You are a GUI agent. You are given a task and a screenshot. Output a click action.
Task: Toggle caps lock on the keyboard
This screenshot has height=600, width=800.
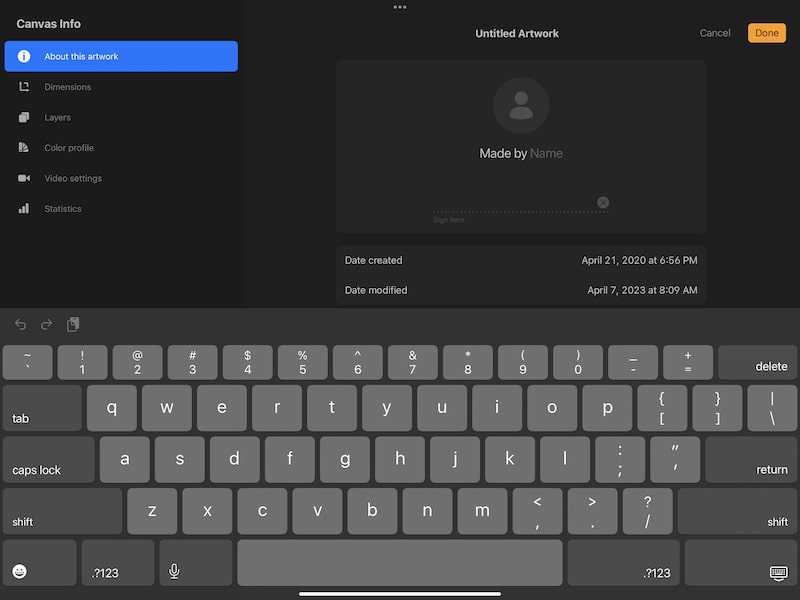[47, 459]
